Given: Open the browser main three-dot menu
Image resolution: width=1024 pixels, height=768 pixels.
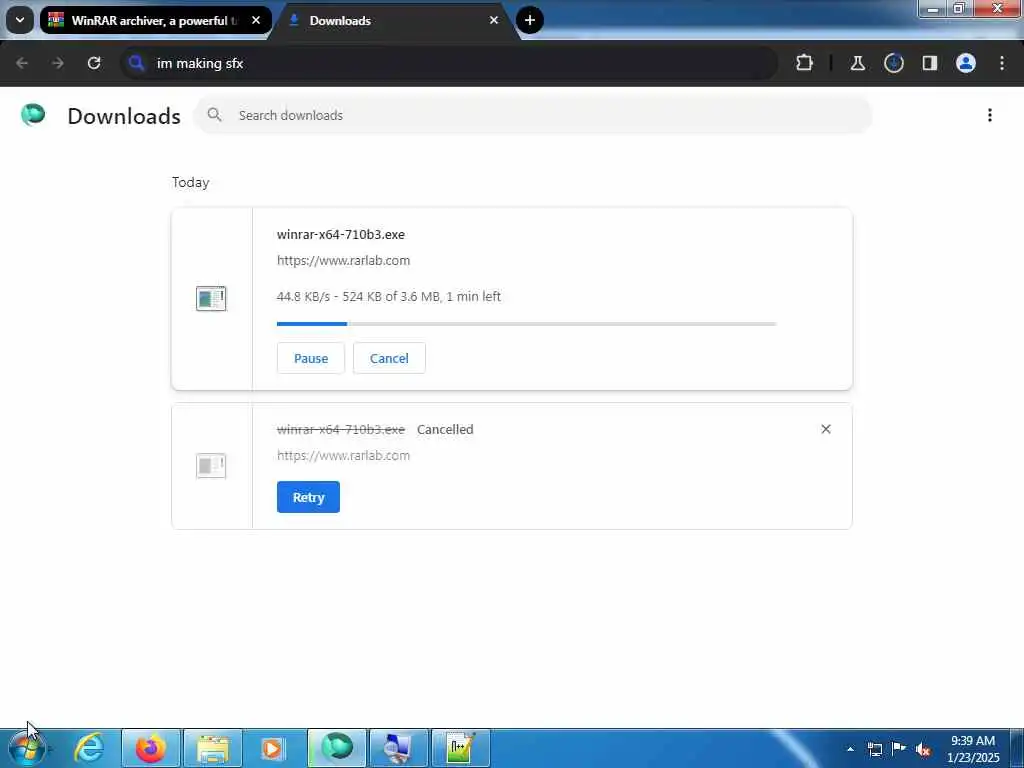Looking at the screenshot, I should pyautogui.click(x=1002, y=63).
